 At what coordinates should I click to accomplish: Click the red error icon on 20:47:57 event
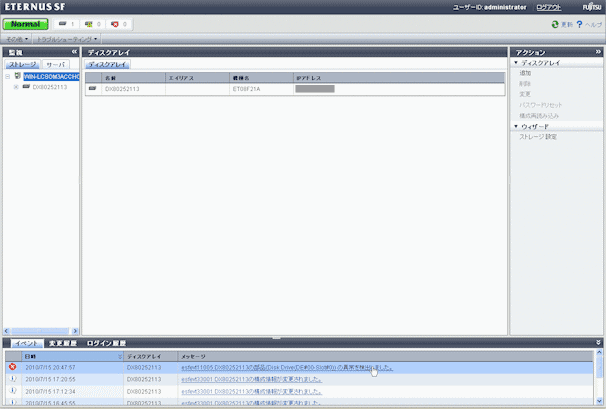[13, 366]
